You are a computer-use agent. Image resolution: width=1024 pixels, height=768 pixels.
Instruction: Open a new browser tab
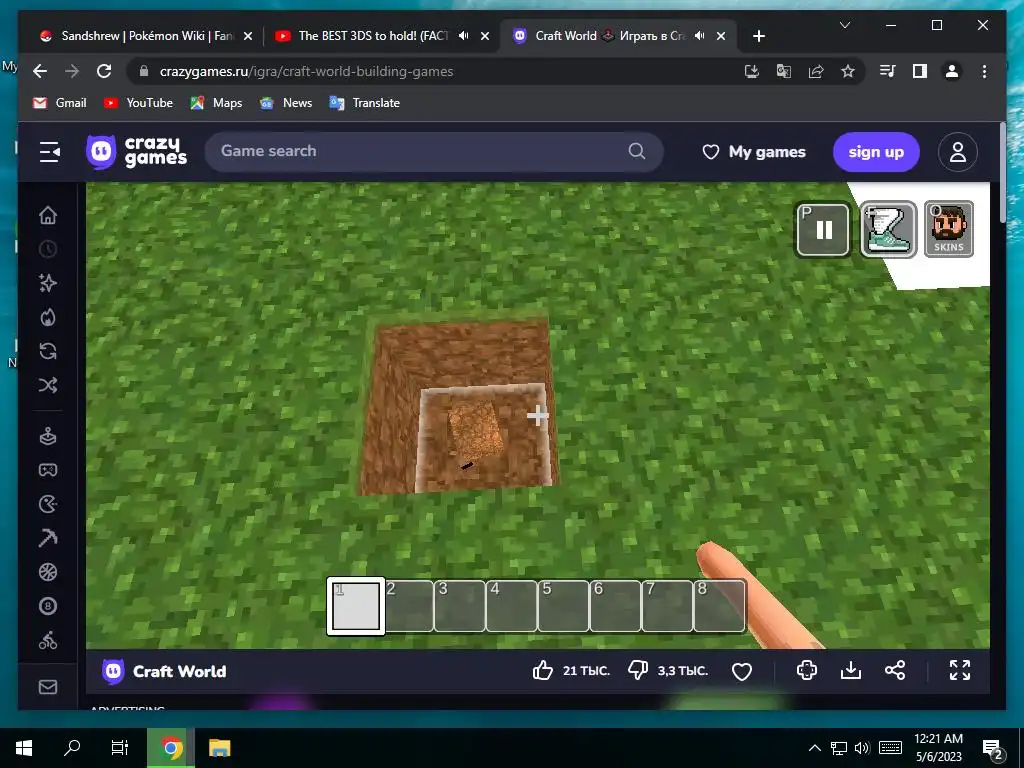[758, 36]
